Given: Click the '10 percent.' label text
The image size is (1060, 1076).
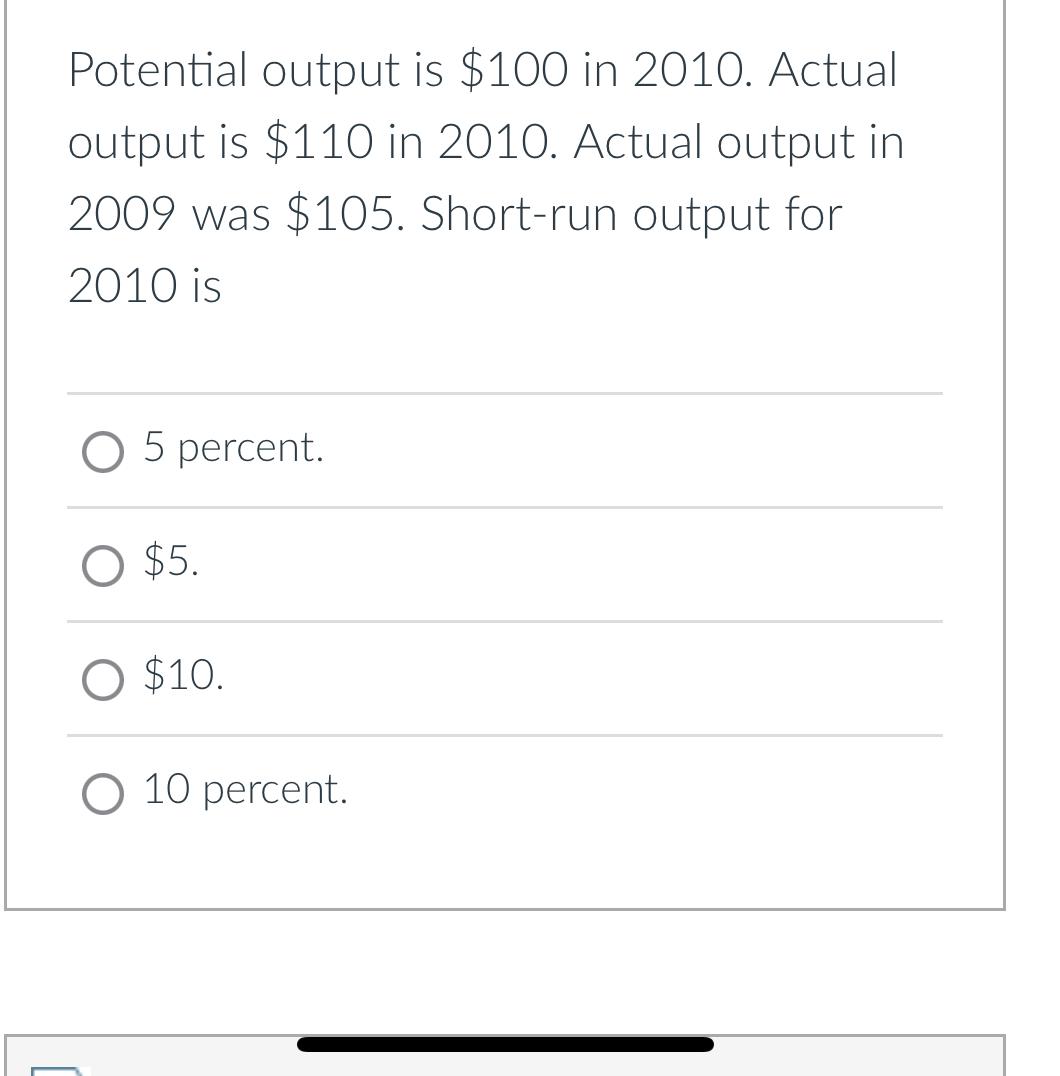Looking at the screenshot, I should click(245, 790).
